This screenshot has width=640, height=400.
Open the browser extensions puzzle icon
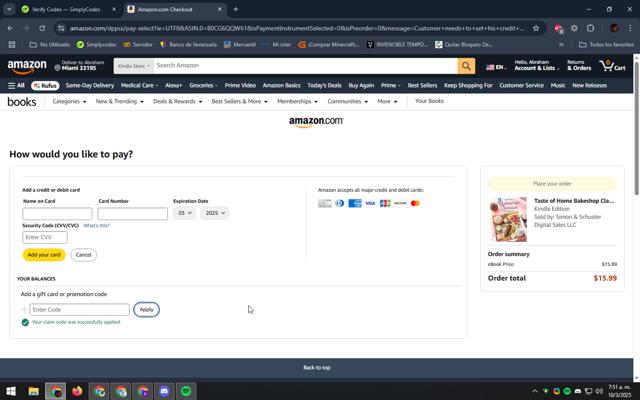590,28
